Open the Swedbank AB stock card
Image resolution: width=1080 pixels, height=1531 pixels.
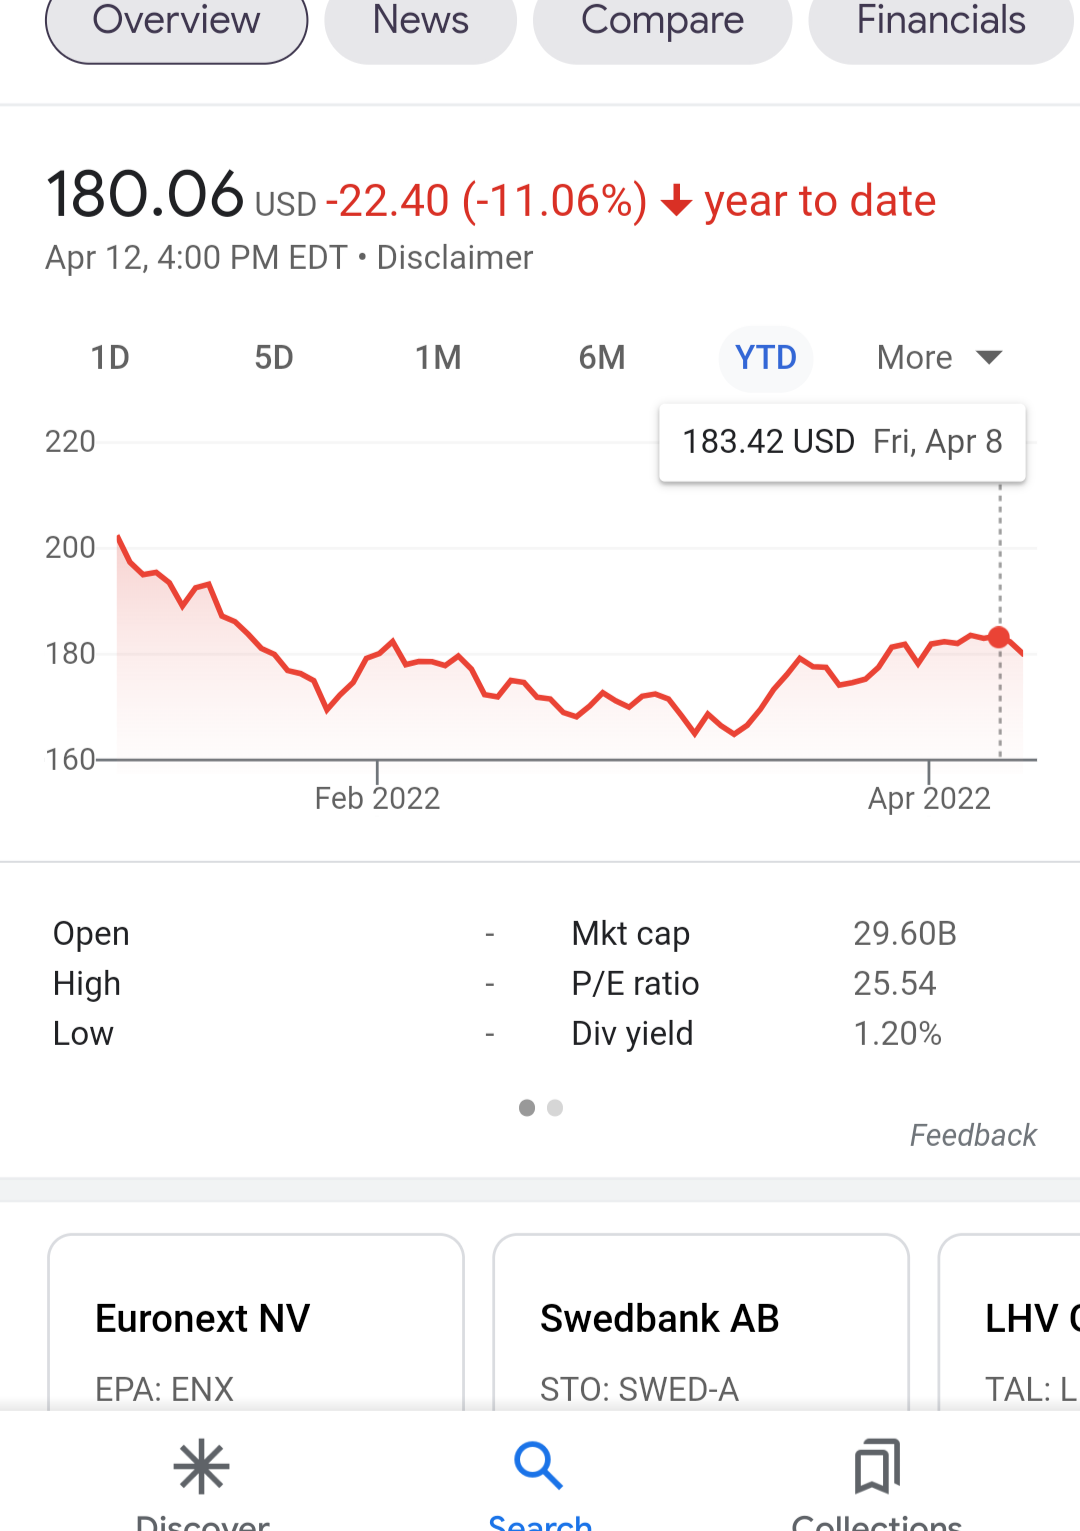(x=701, y=1322)
